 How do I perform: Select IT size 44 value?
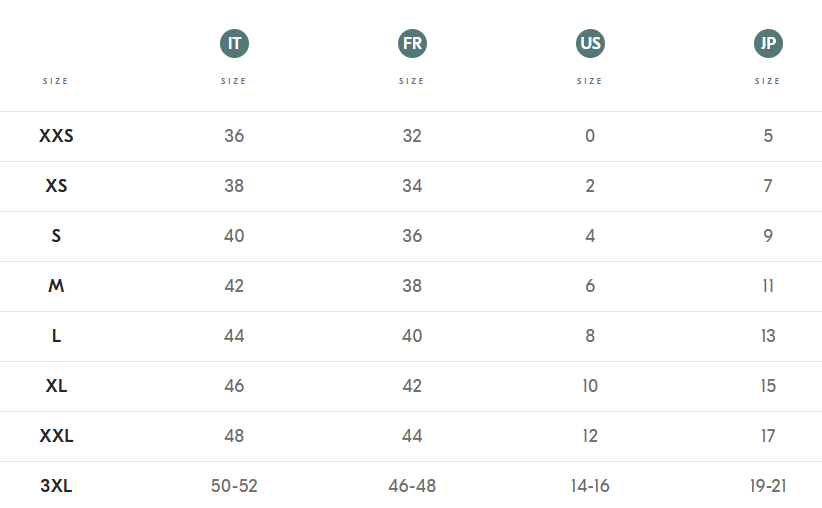pyautogui.click(x=234, y=336)
